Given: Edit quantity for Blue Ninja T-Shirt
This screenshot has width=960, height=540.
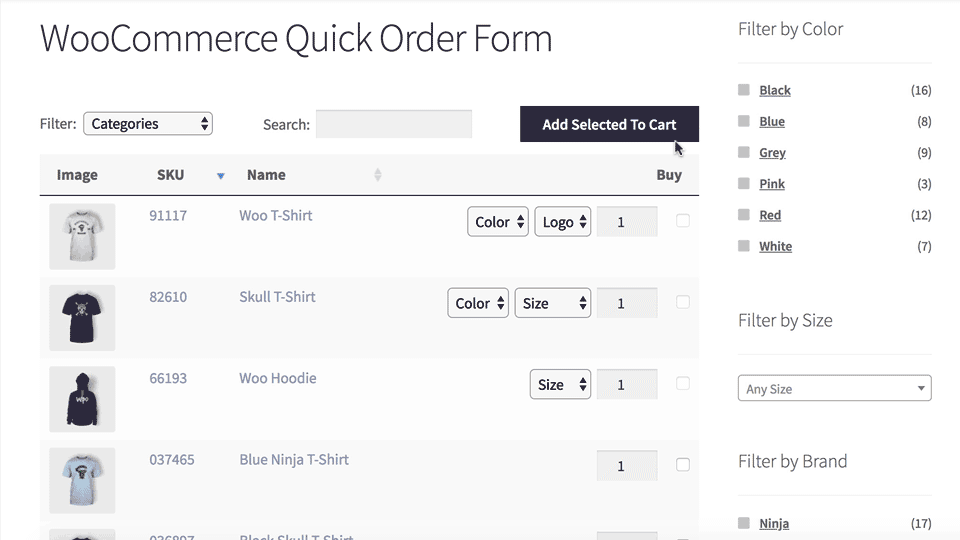Looking at the screenshot, I should click(x=627, y=466).
